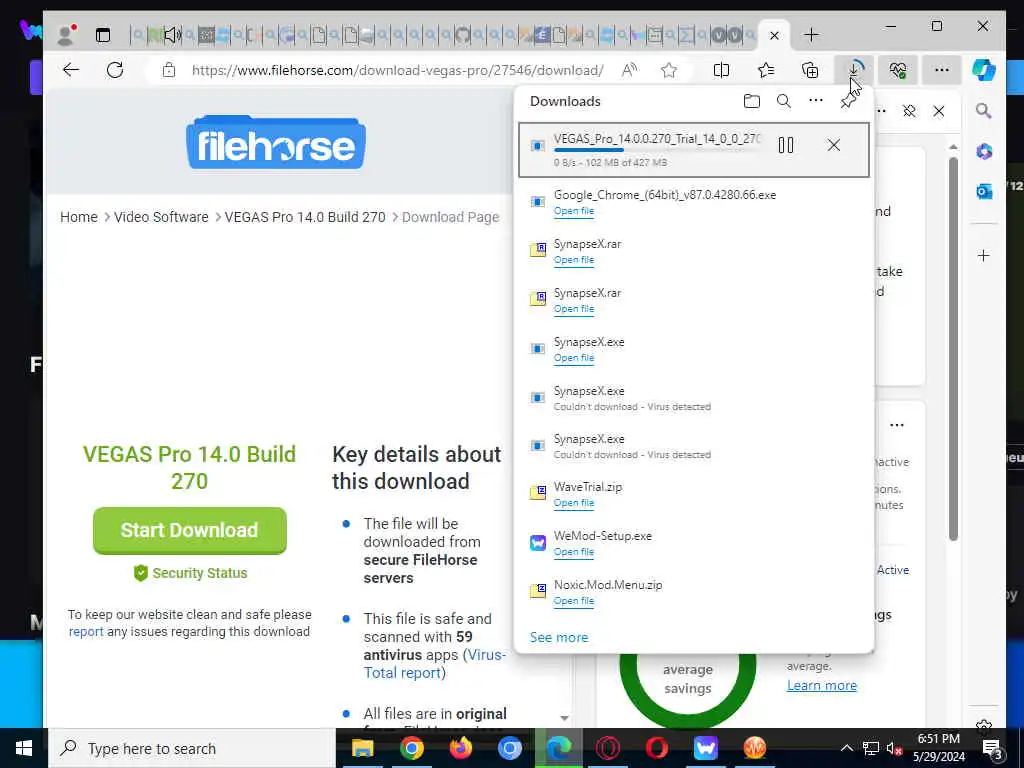Open Collections button
Viewport: 1024px width, 768px height.
click(x=810, y=70)
